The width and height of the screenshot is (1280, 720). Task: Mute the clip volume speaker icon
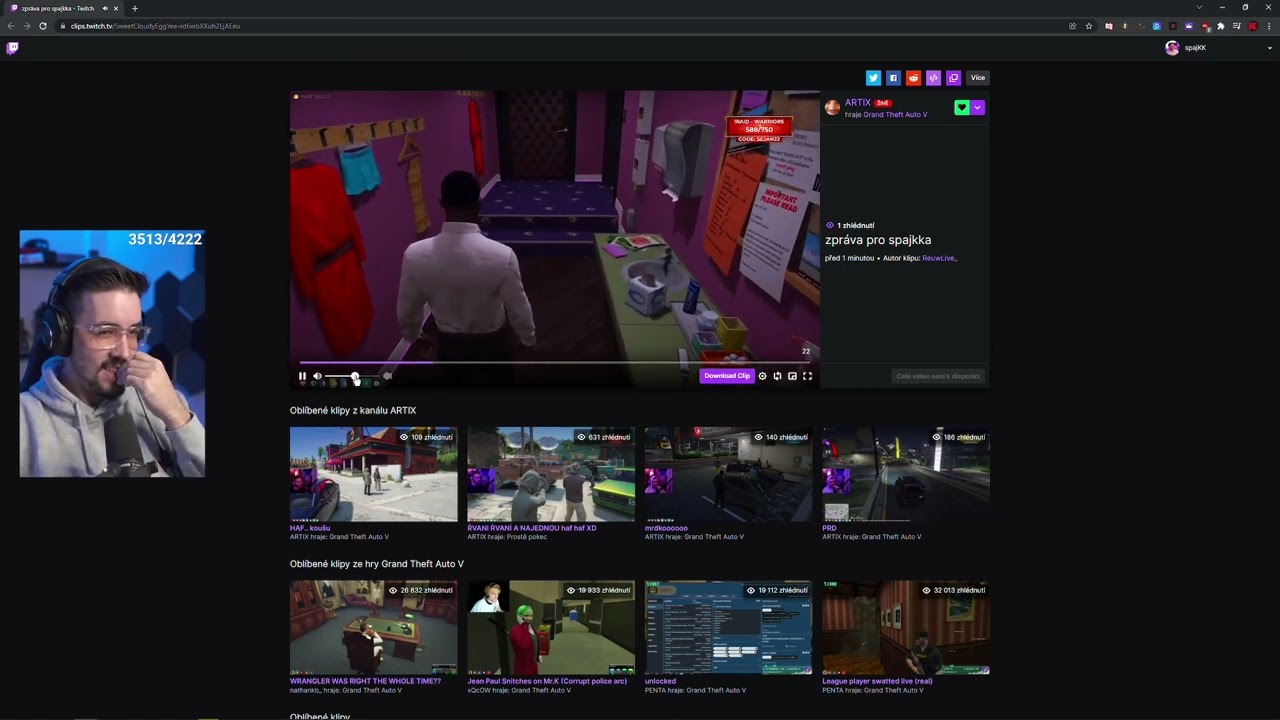pos(317,376)
